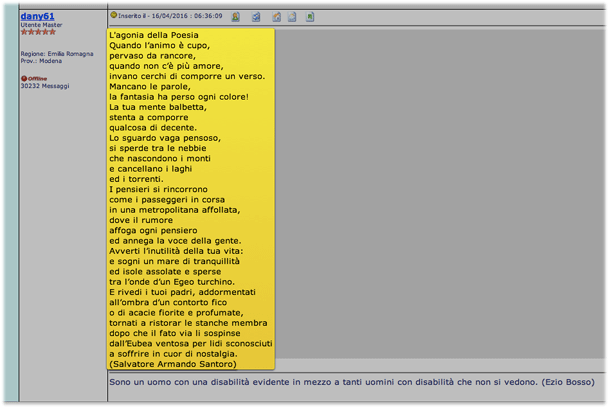Click the line 'all'ombra d'un contorto fico'
The image size is (609, 408).
168,302
